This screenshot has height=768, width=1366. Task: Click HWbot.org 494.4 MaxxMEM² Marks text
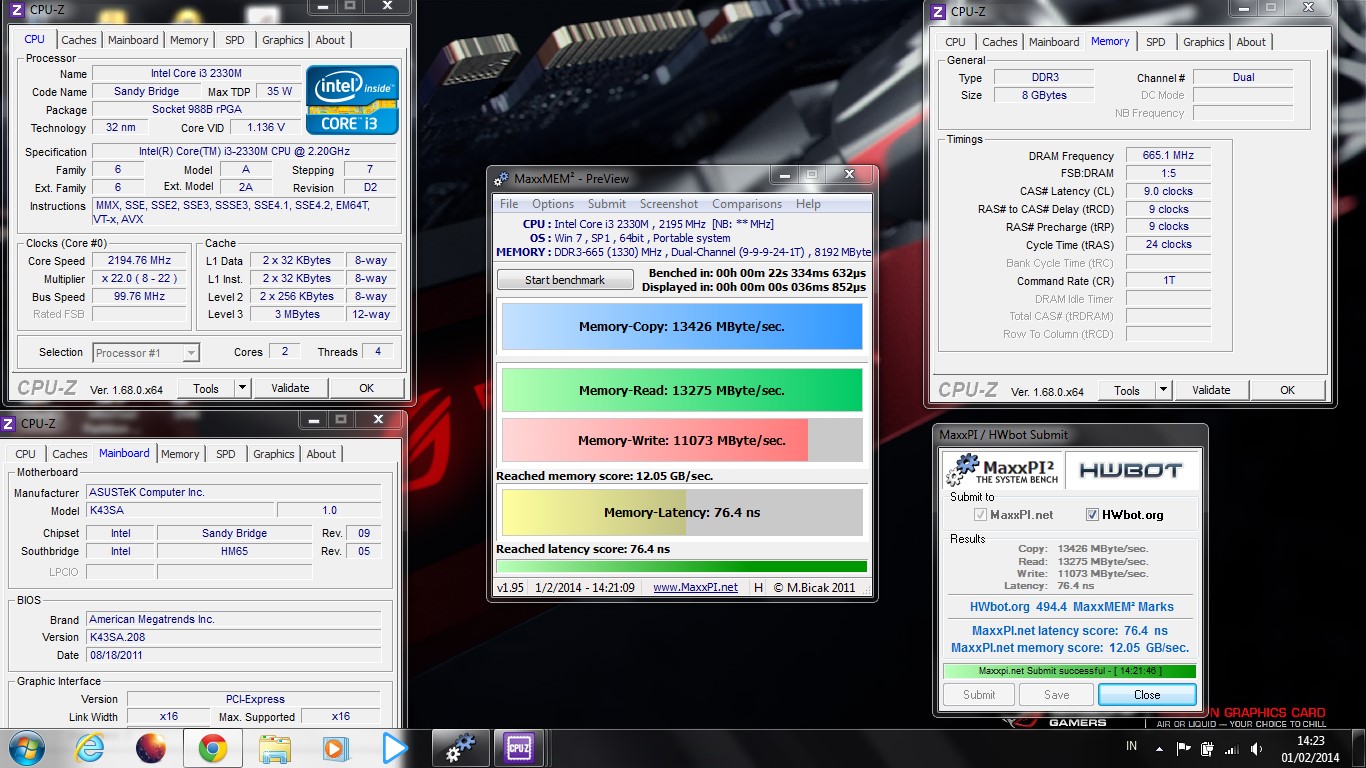click(x=1072, y=607)
